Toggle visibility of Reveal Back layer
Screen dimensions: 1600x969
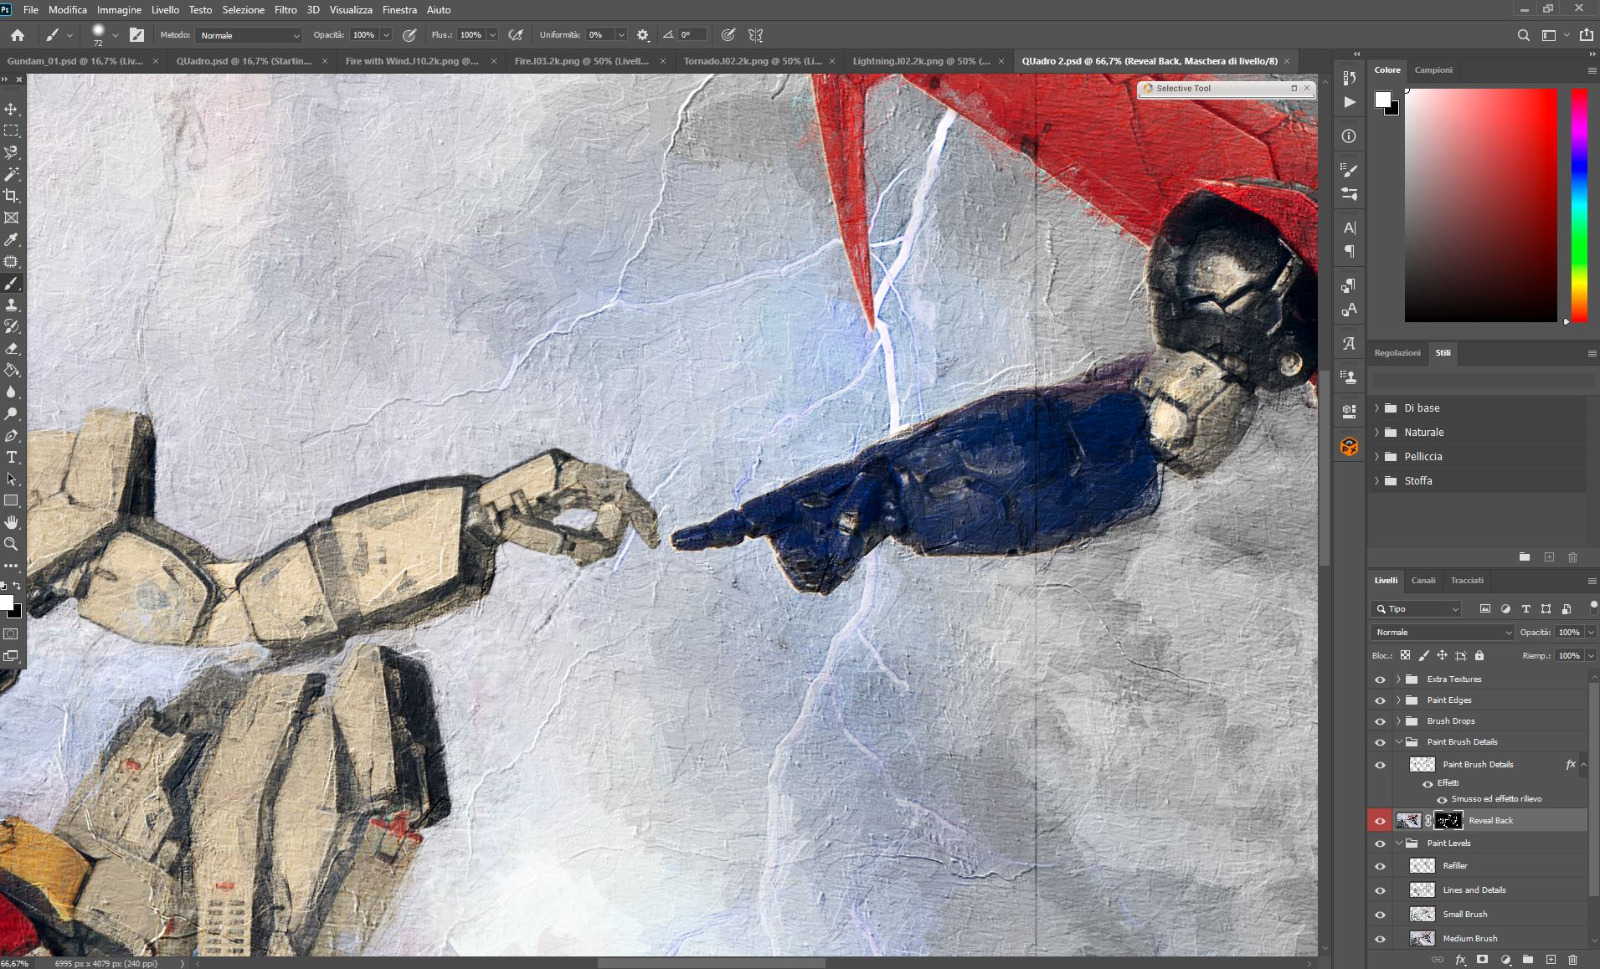tap(1380, 821)
